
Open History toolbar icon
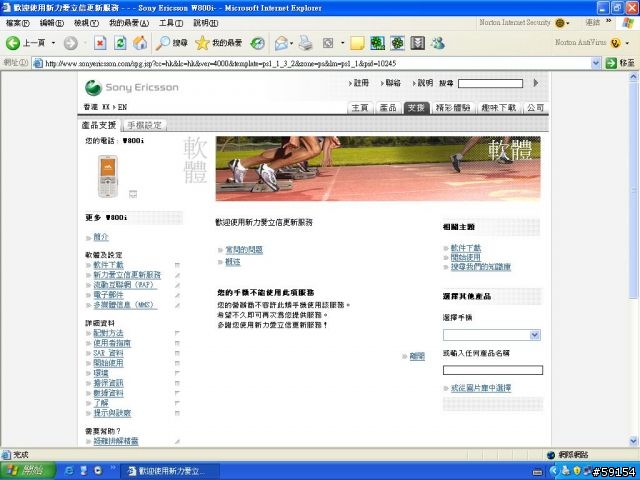pos(257,43)
